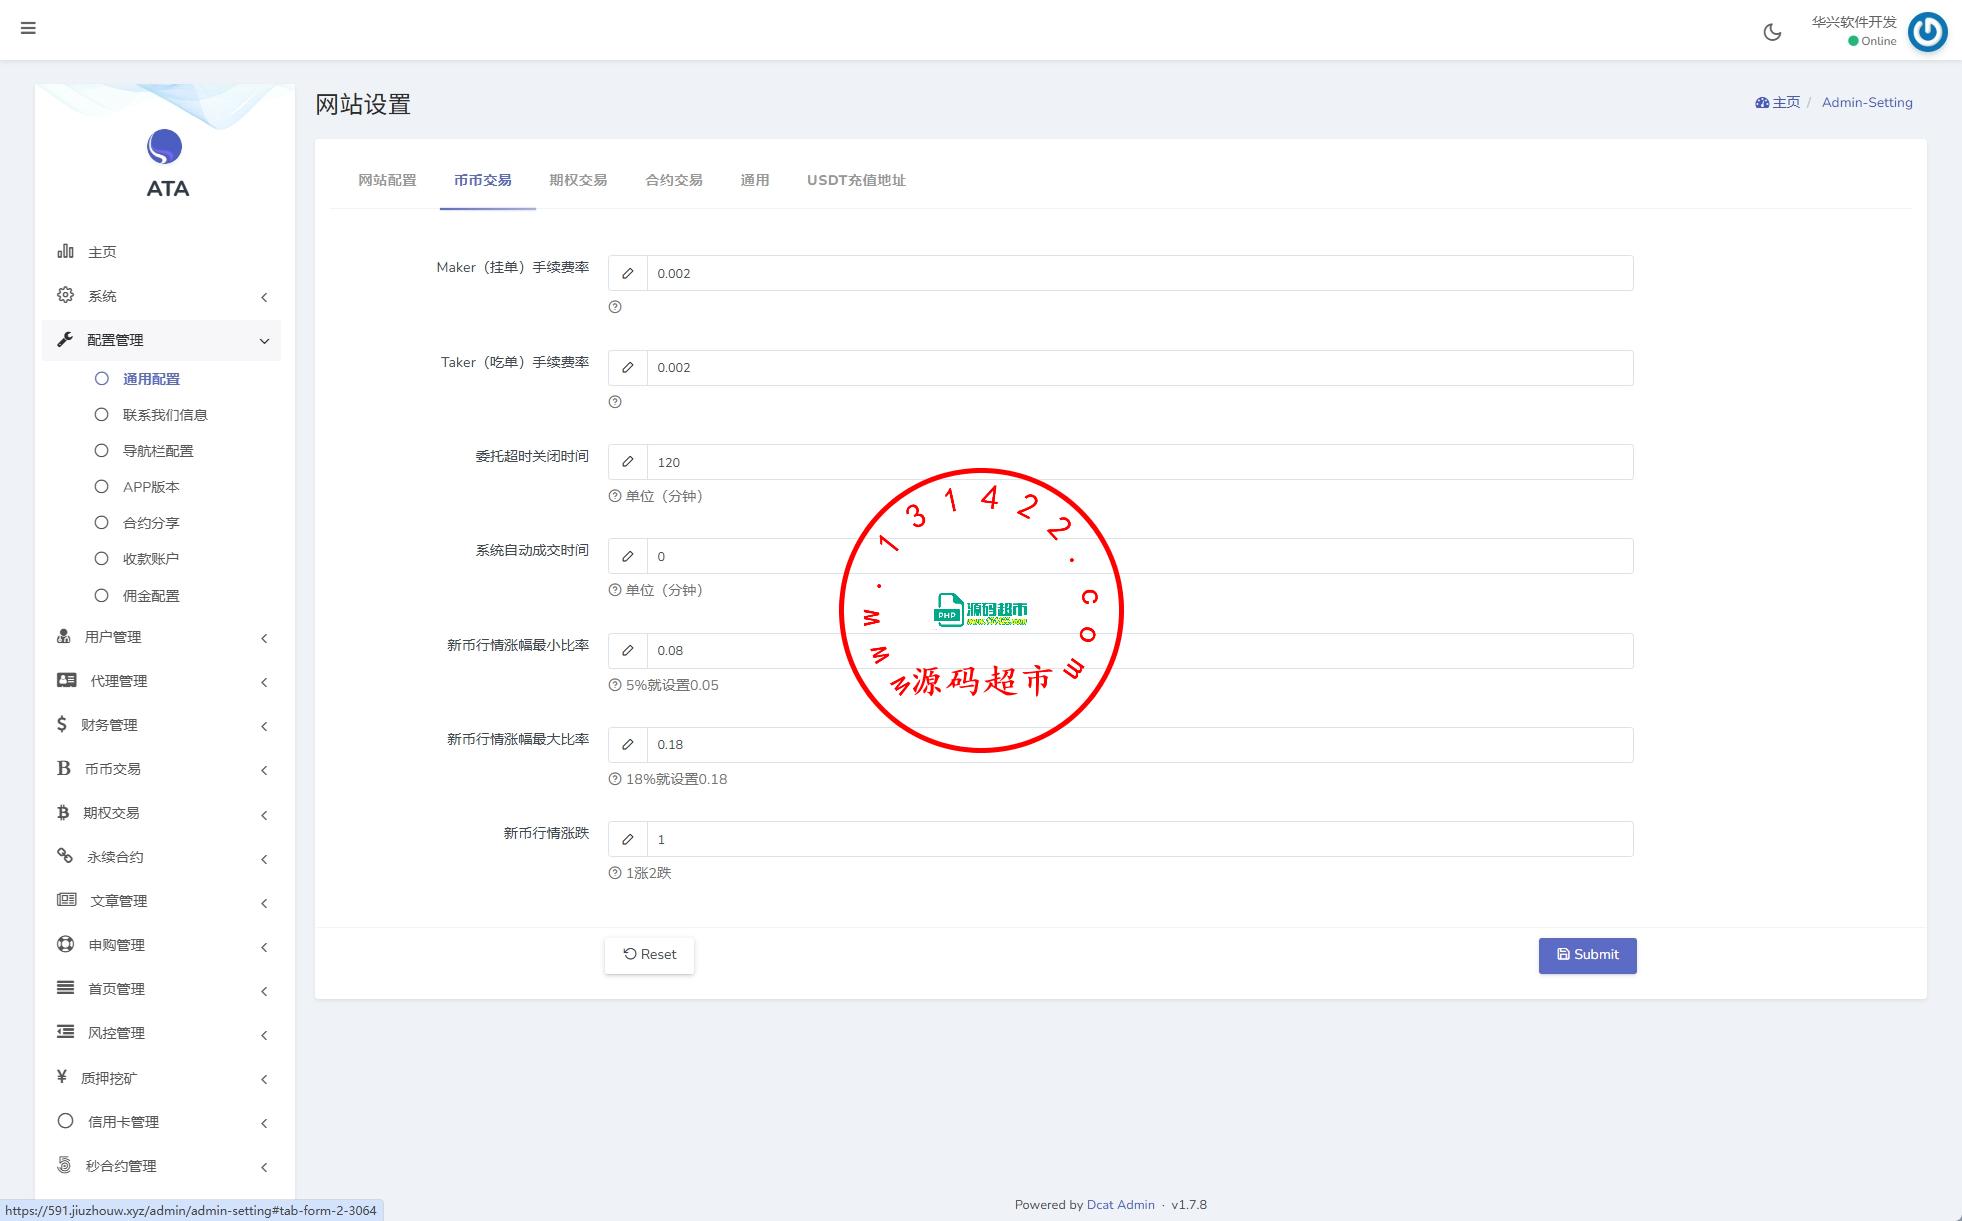
Task: Click the 委托超时关闭时间 input field
Action: pos(1139,462)
